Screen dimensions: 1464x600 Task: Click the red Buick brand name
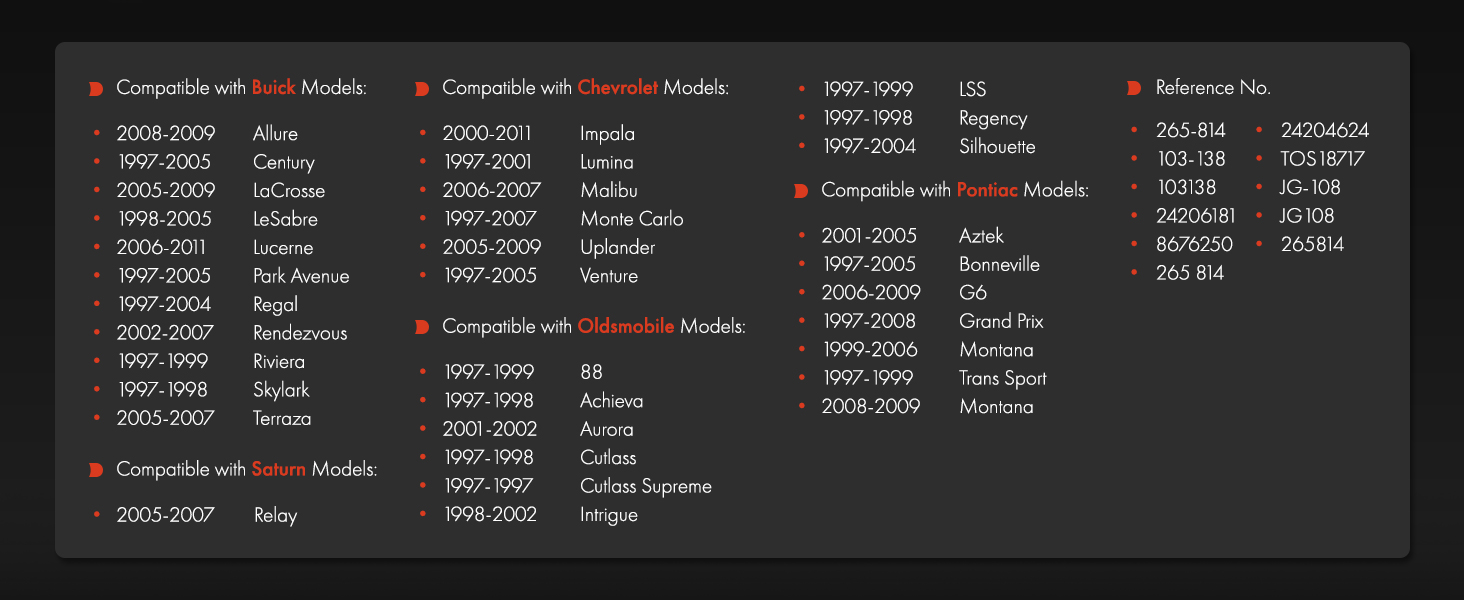(273, 88)
